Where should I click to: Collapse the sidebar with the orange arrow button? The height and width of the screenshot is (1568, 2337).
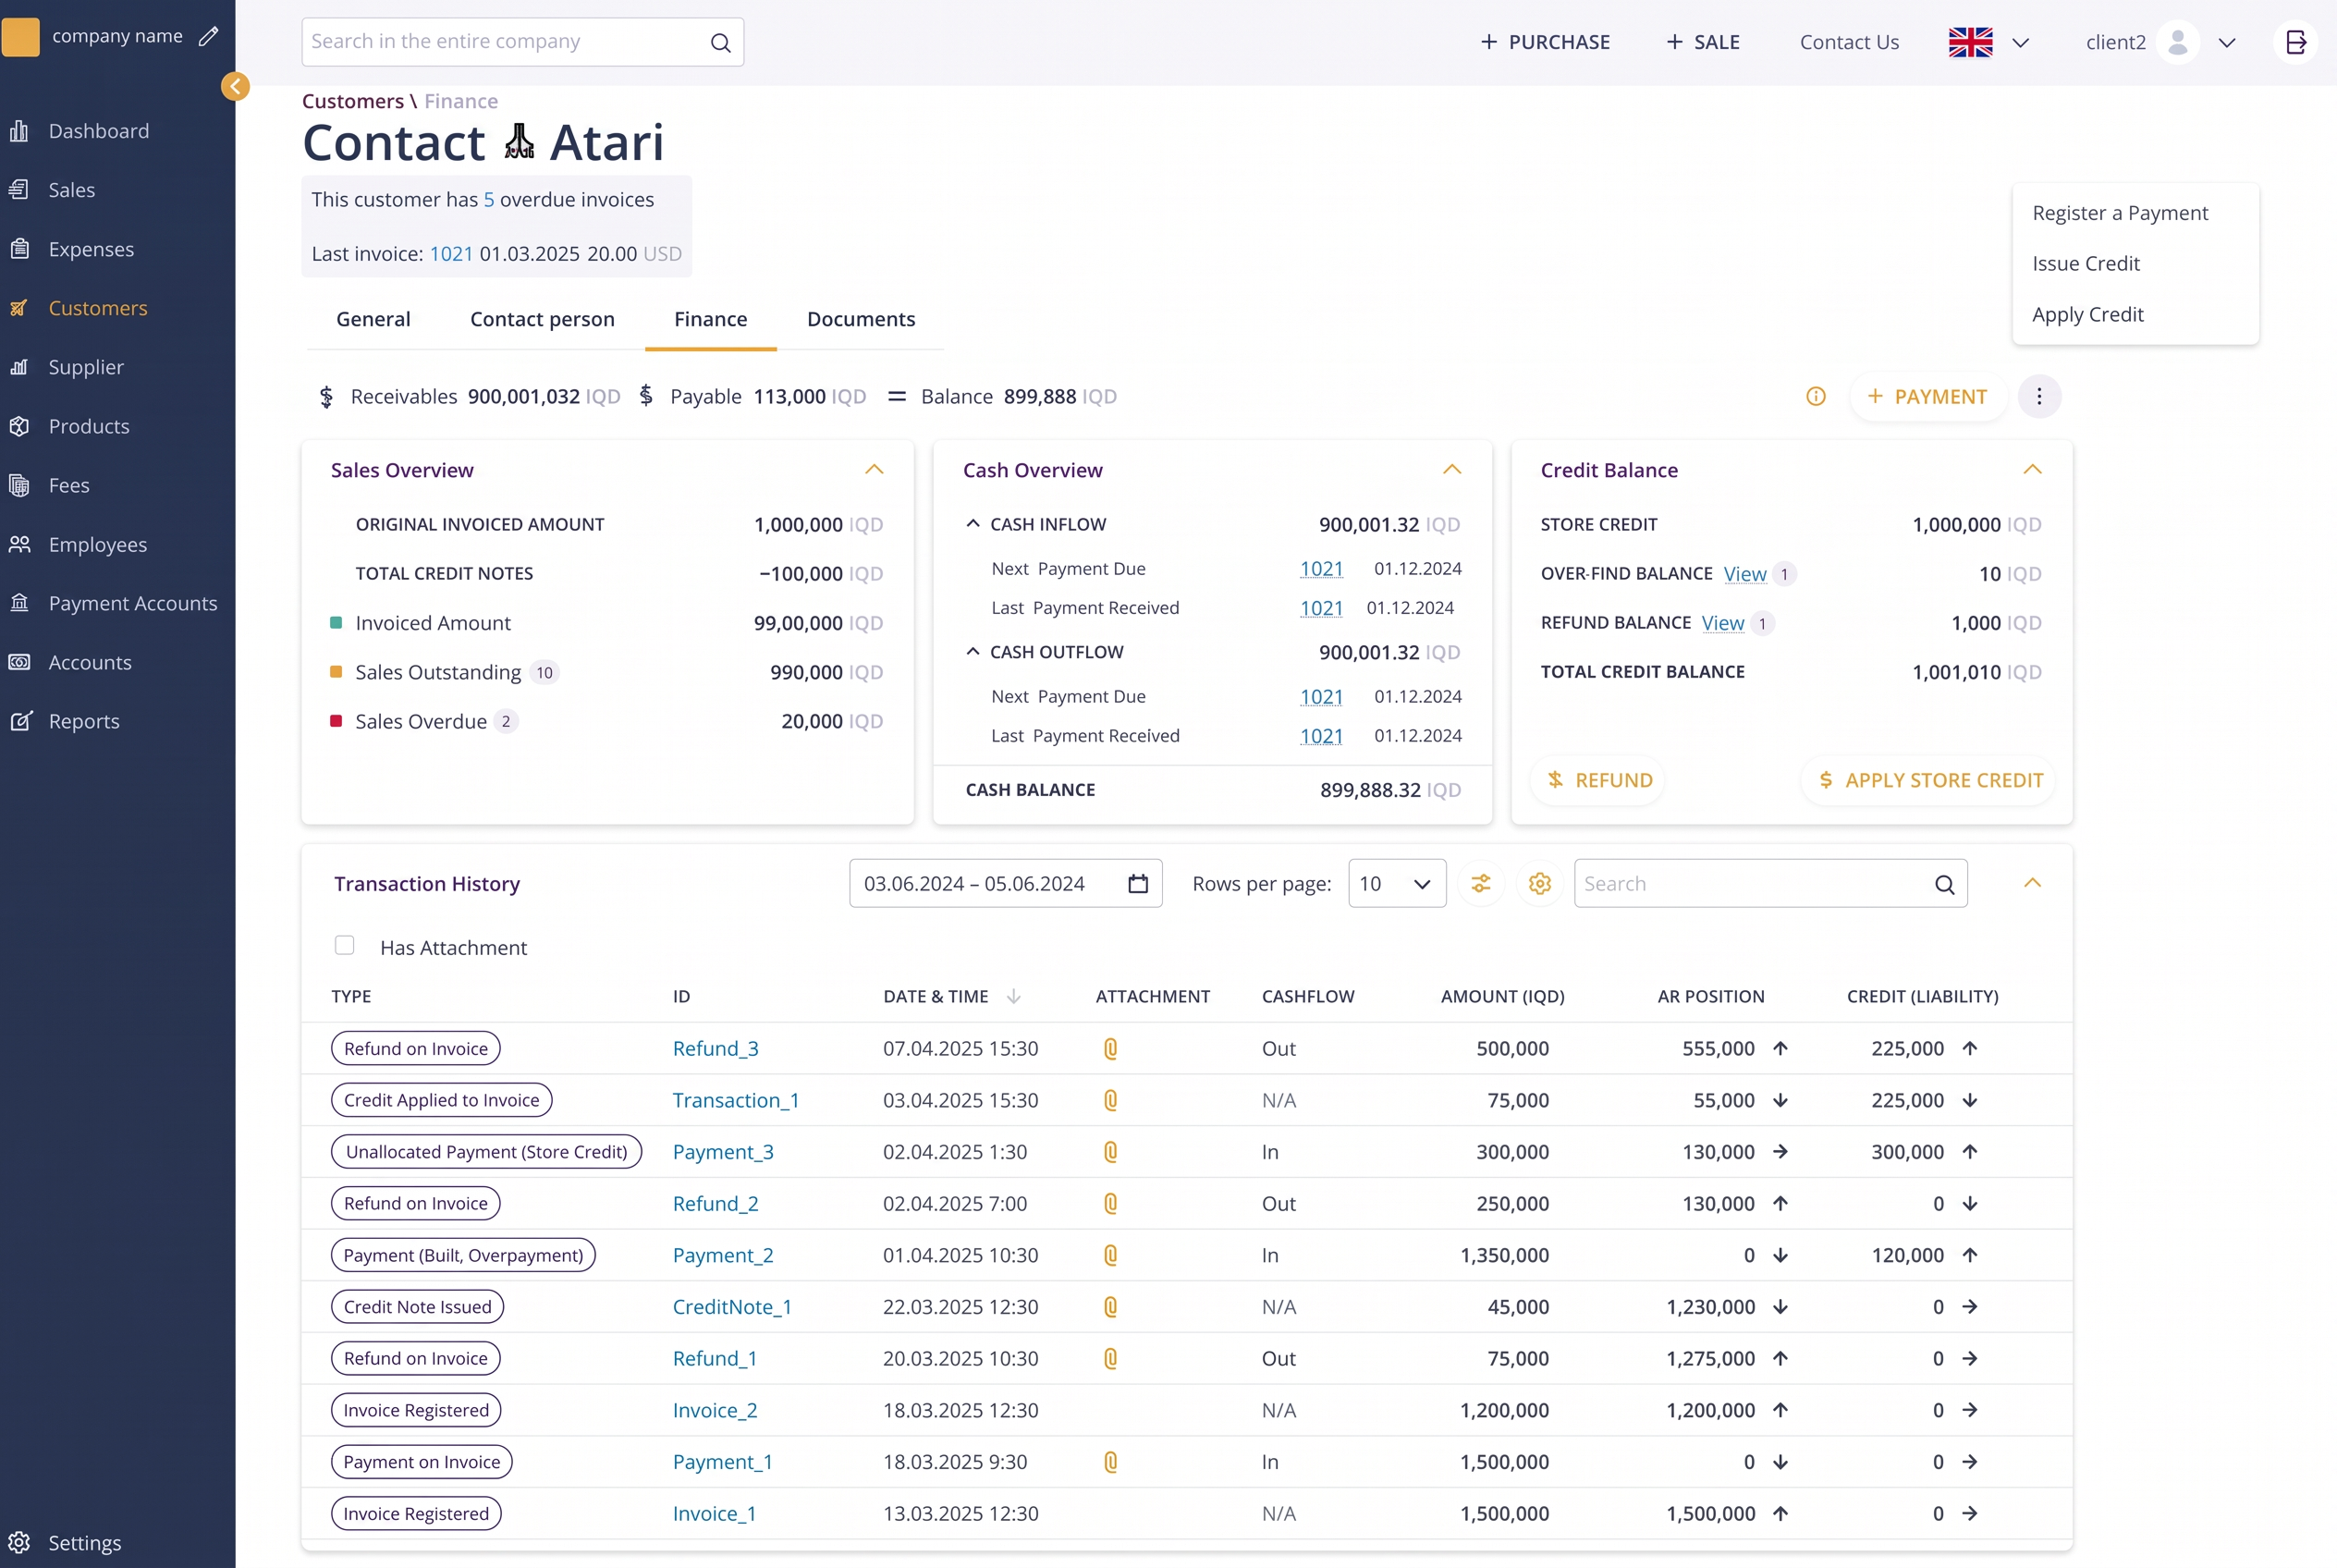click(x=235, y=87)
